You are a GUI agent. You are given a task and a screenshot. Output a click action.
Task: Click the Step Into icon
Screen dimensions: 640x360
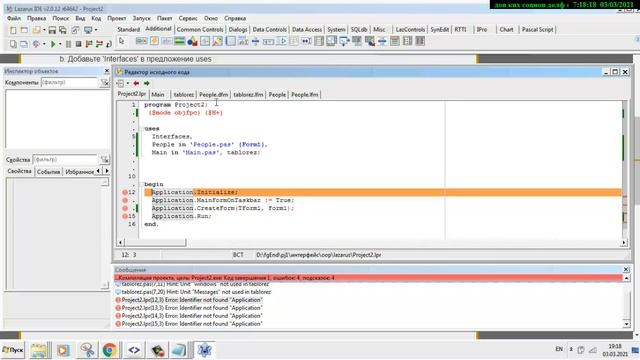click(x=89, y=44)
